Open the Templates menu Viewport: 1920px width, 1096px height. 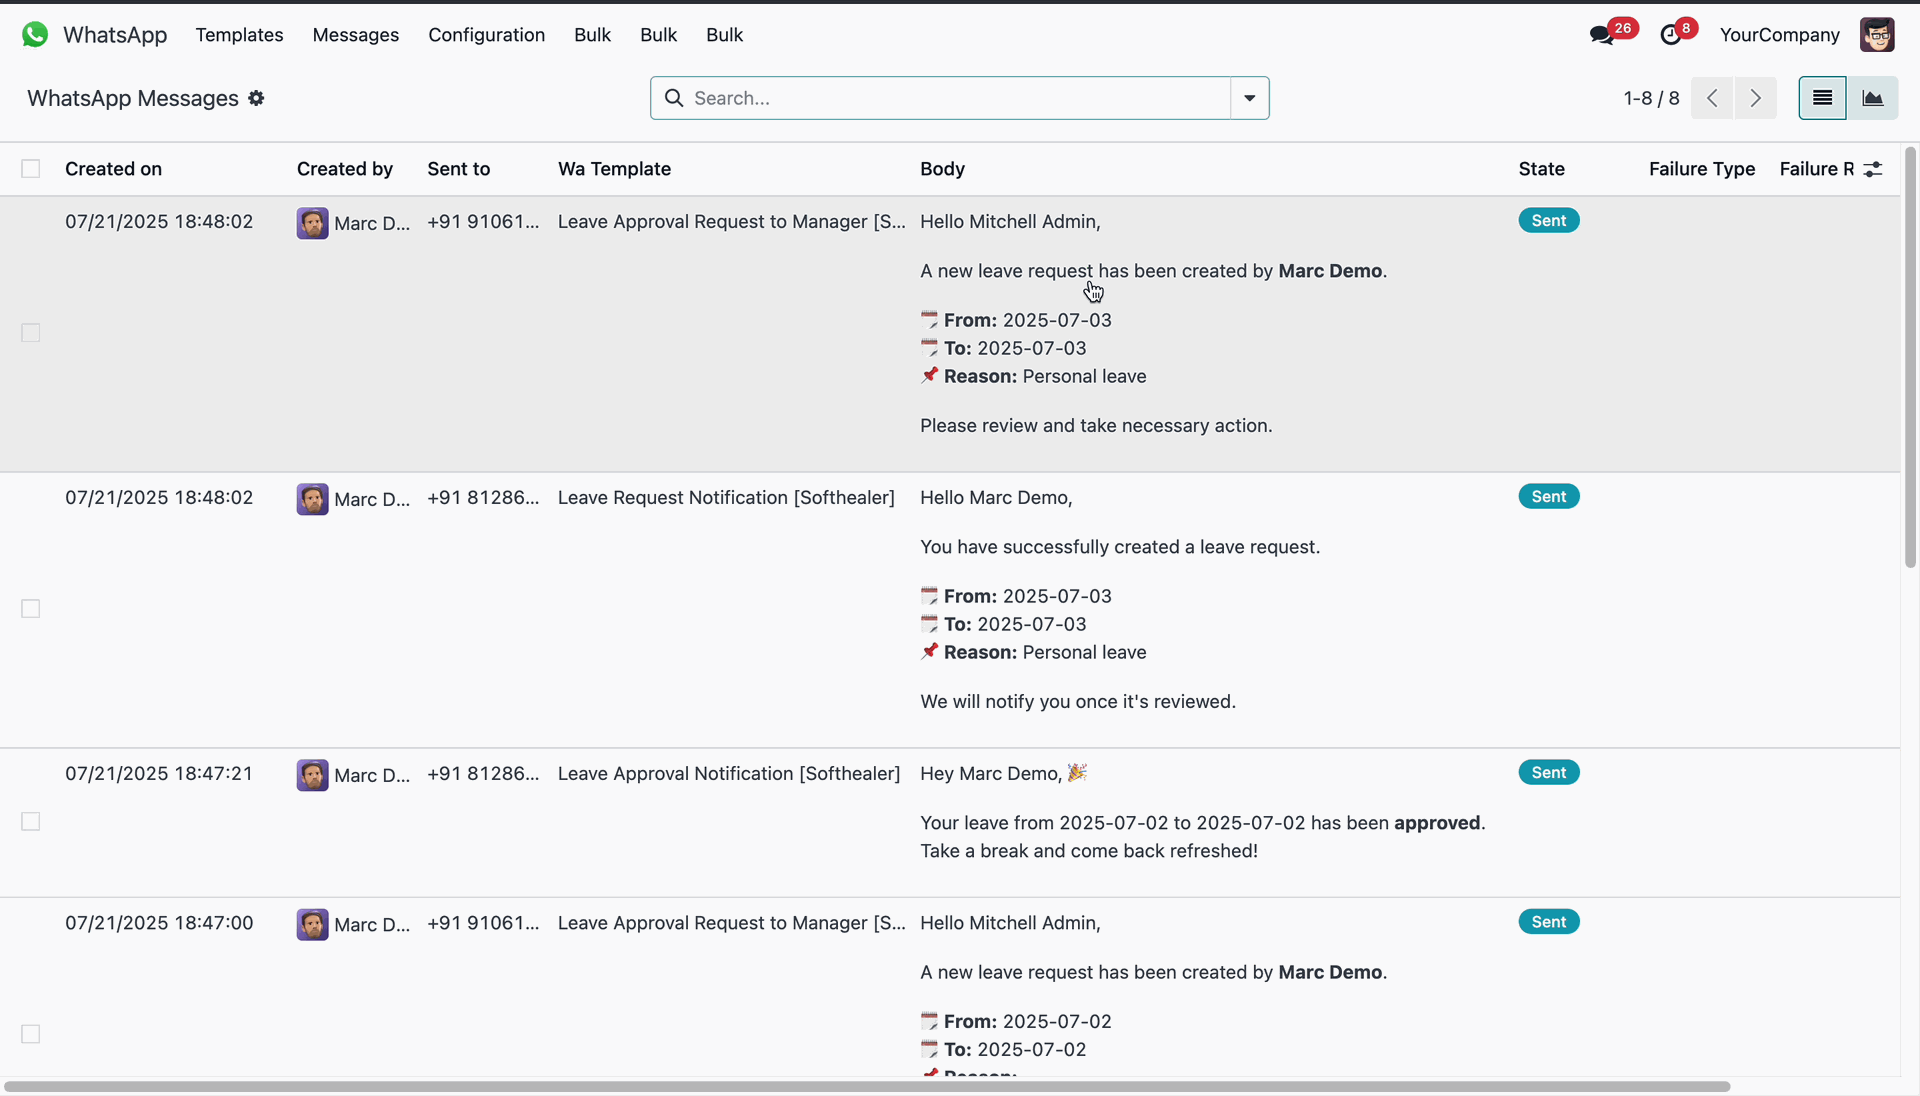[x=239, y=35]
